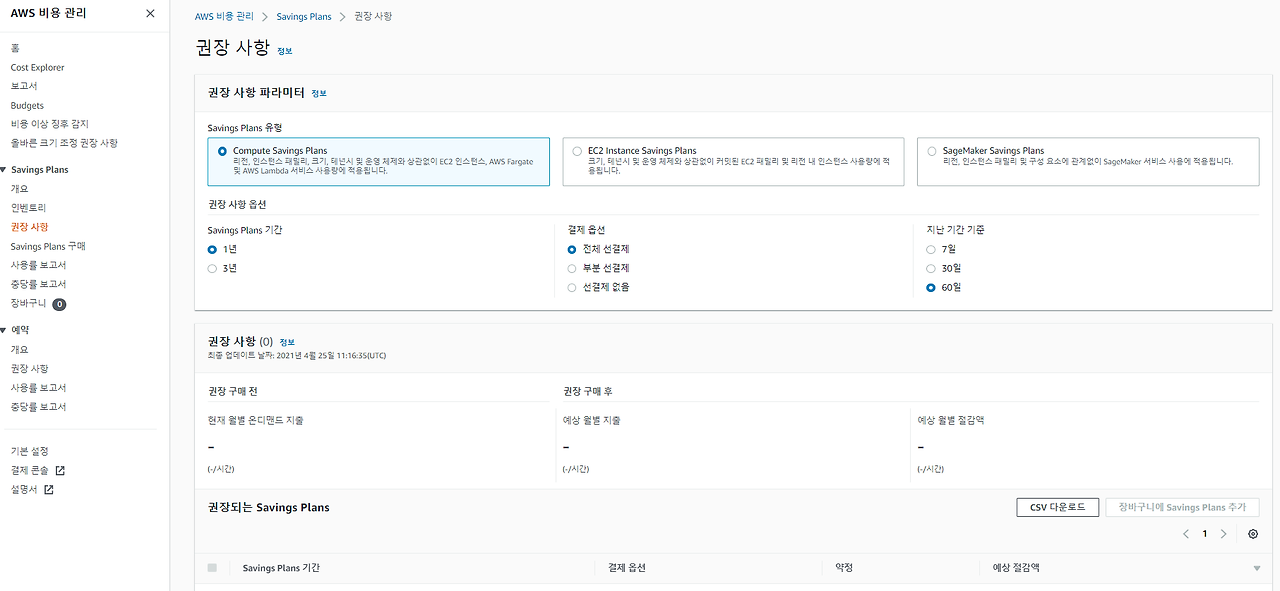Viewport: 1280px width, 591px height.
Task: Toggle select-all checkbox in table header
Action: point(212,568)
